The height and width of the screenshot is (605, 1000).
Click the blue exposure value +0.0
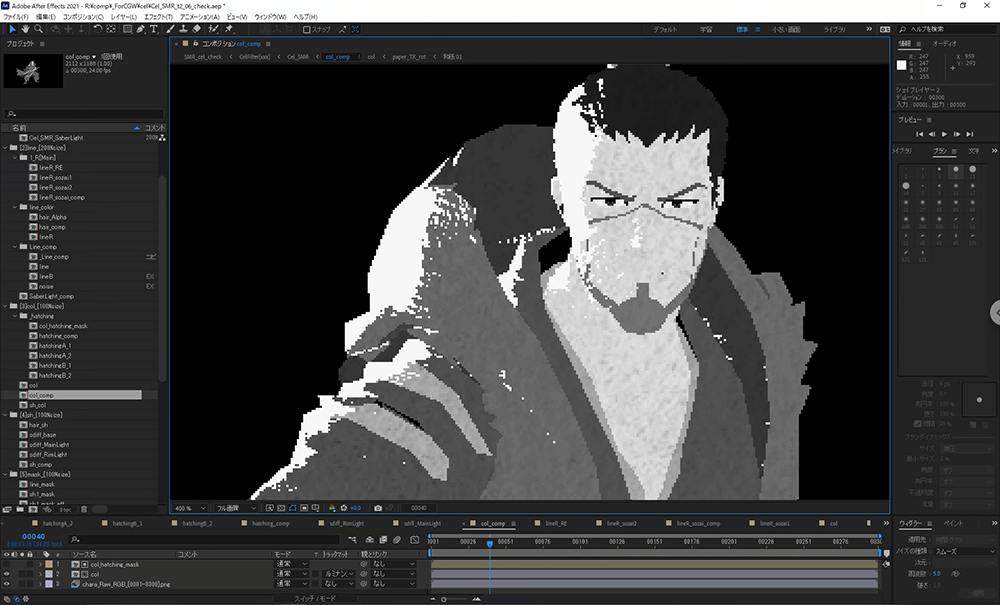tap(355, 508)
